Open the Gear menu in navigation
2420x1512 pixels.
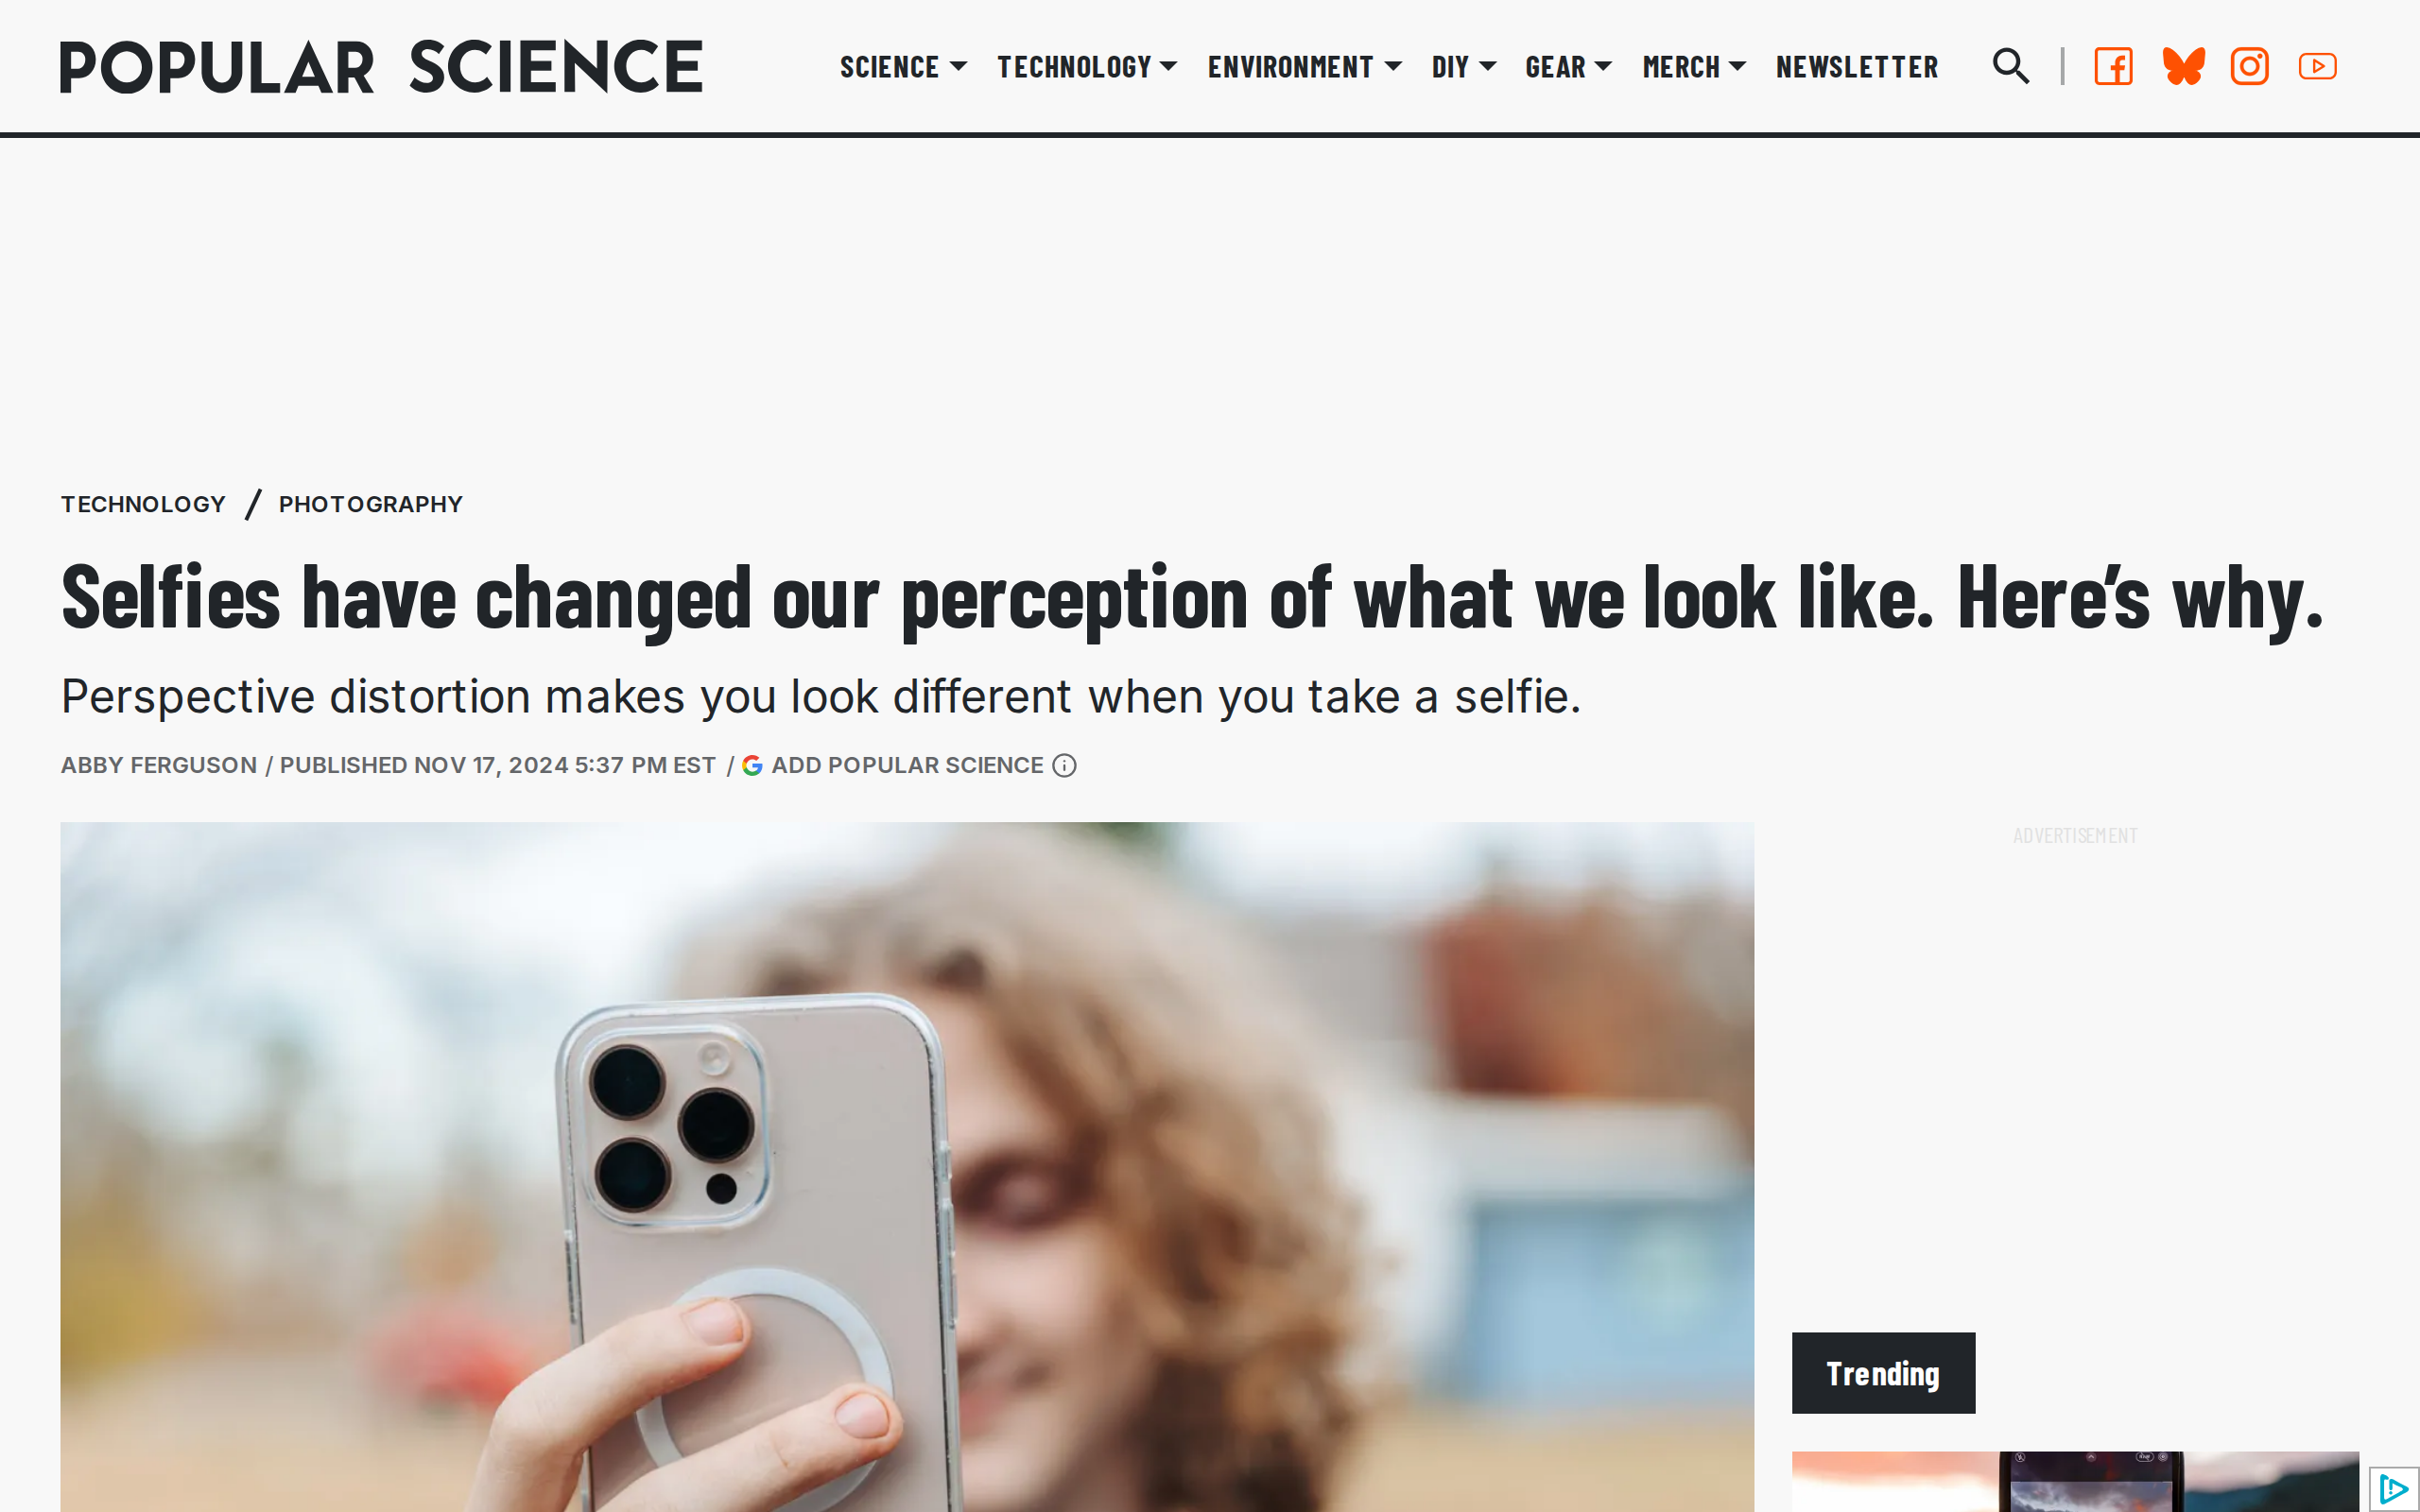1568,67
